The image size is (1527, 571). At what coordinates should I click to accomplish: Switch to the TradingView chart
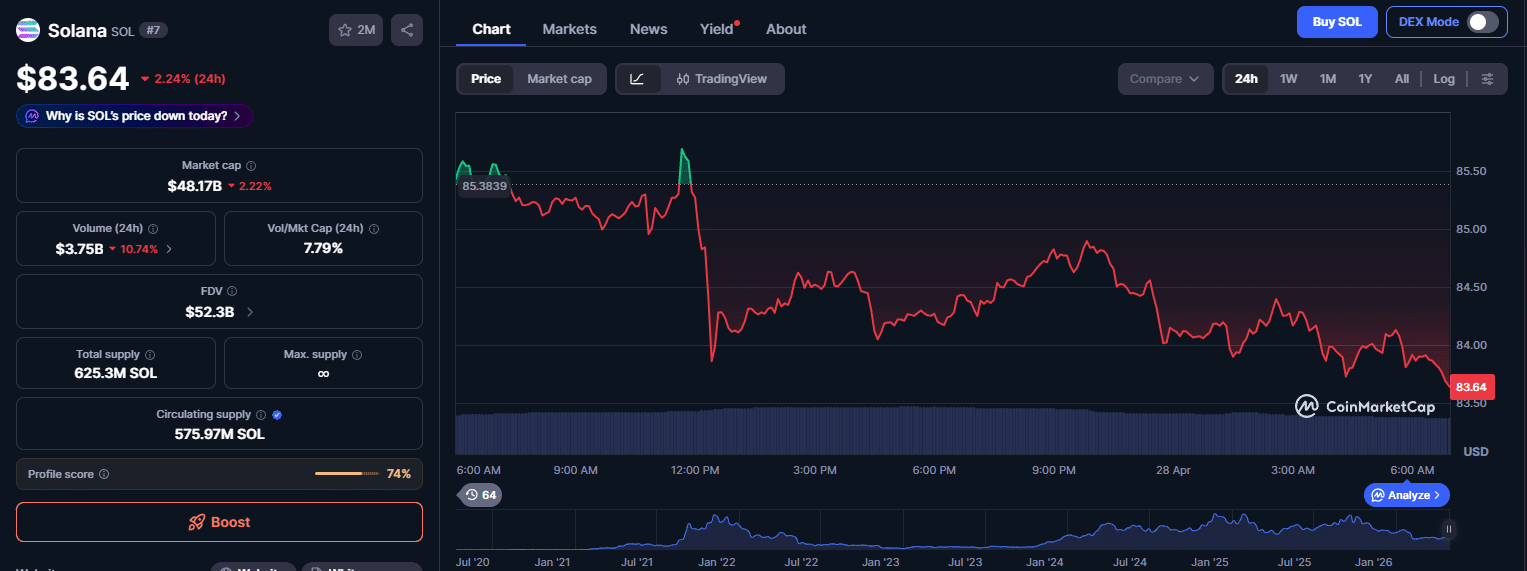(722, 79)
